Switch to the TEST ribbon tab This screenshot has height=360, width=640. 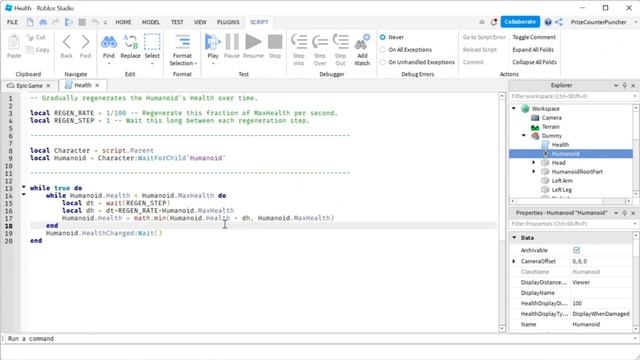pos(177,22)
